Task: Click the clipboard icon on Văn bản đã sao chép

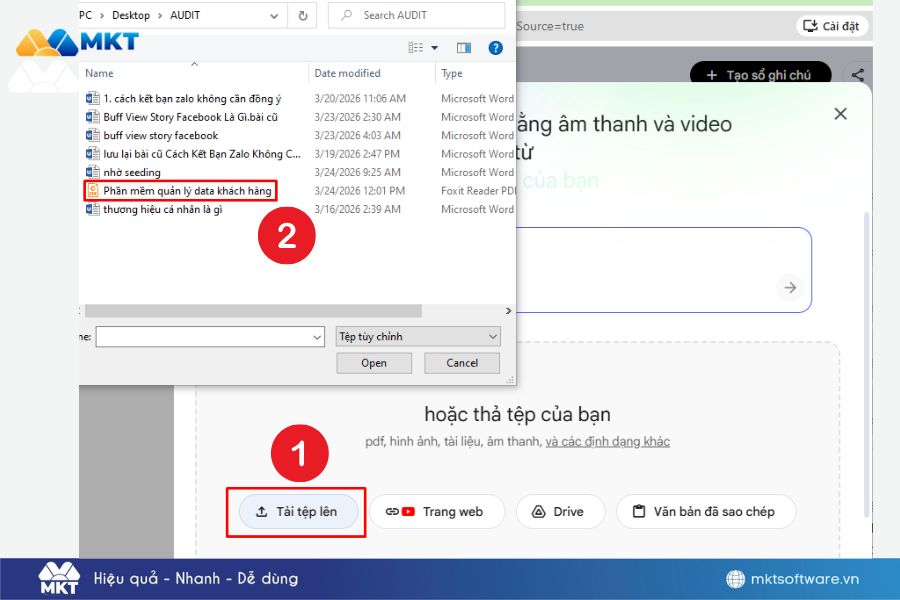Action: tap(640, 511)
